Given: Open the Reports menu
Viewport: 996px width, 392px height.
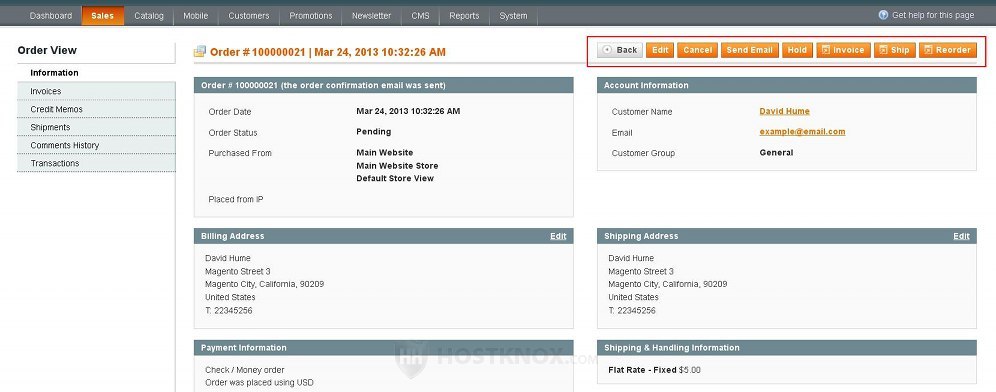Looking at the screenshot, I should tap(464, 16).
